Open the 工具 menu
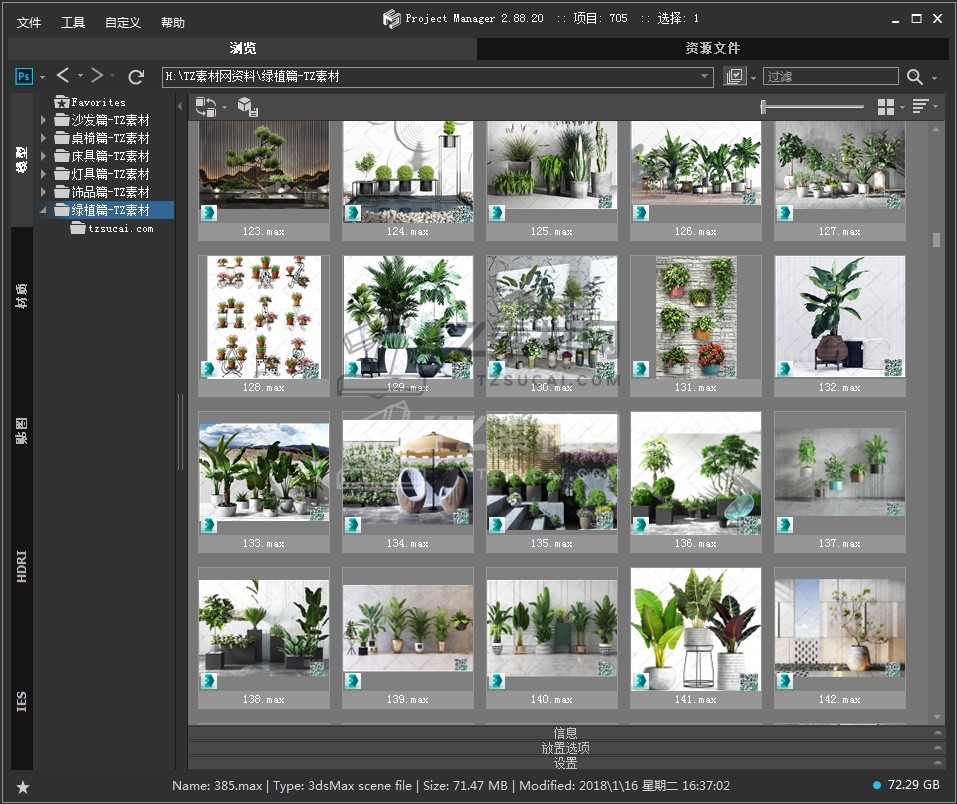This screenshot has width=957, height=804. point(73,22)
